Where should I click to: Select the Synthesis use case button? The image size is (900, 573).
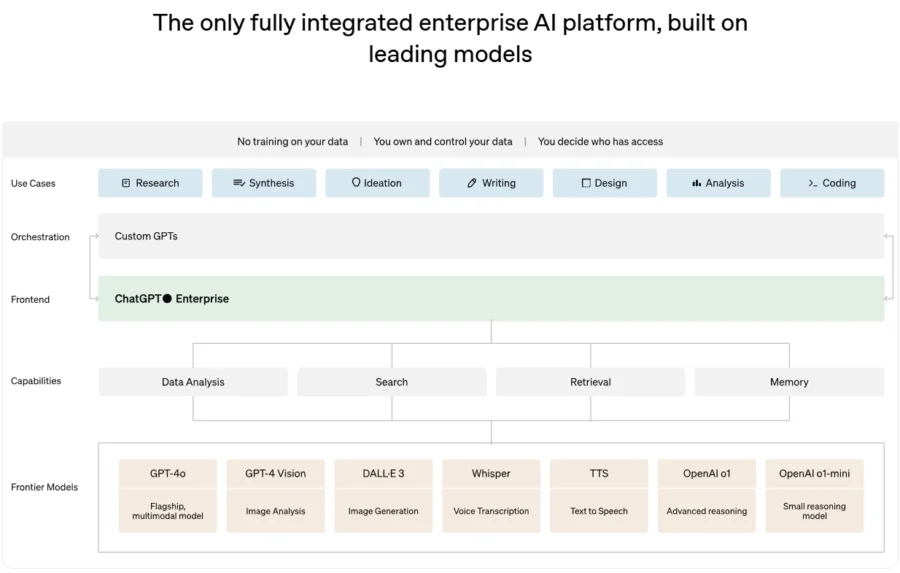coord(264,183)
